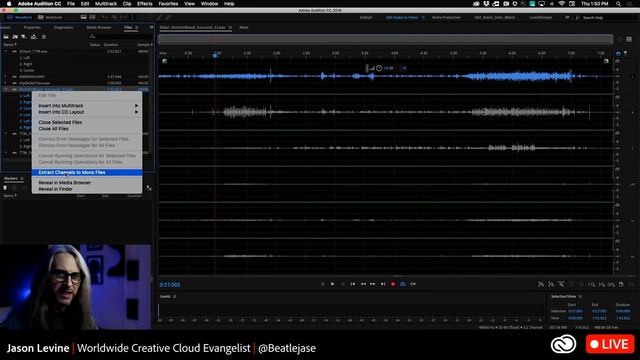Expand Files panel overflow chevrons
Viewport: 640px width, 360px height.
[x=151, y=27]
